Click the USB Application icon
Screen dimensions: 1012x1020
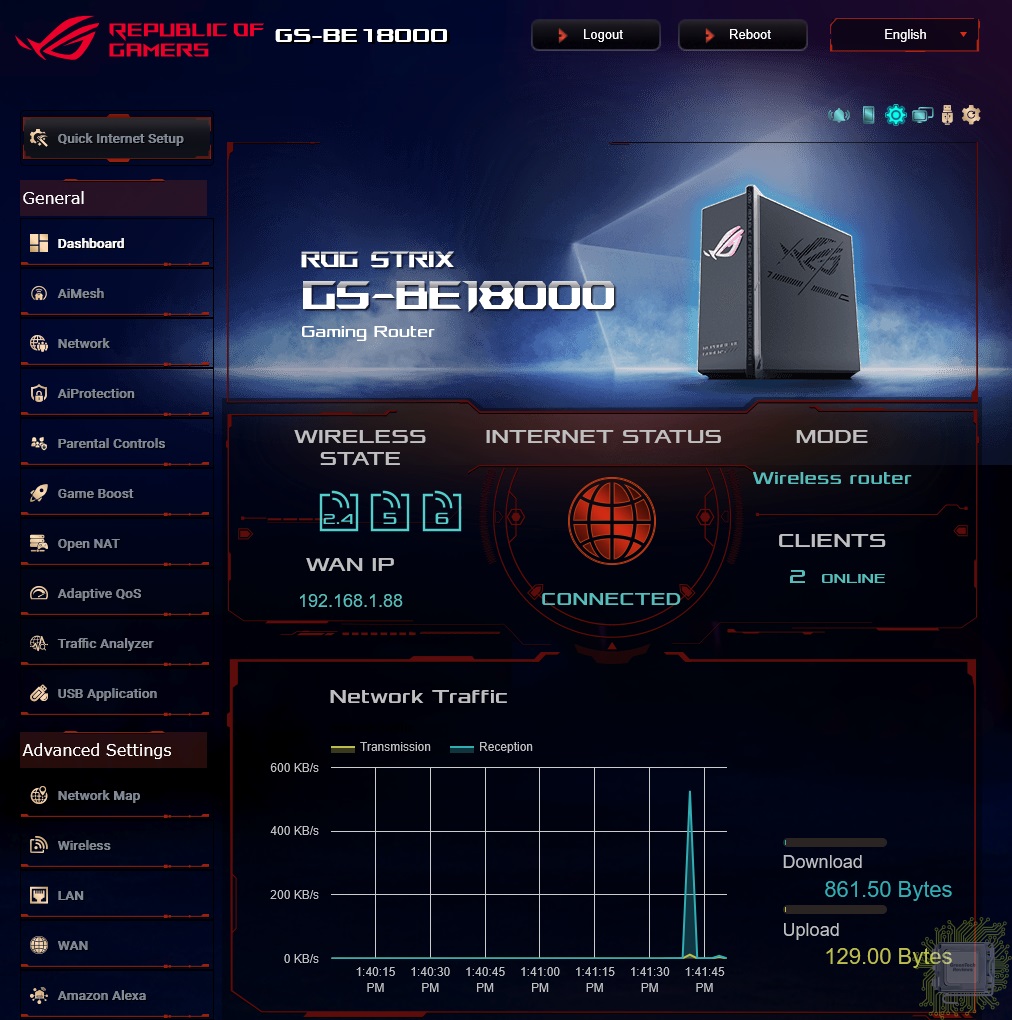click(39, 693)
